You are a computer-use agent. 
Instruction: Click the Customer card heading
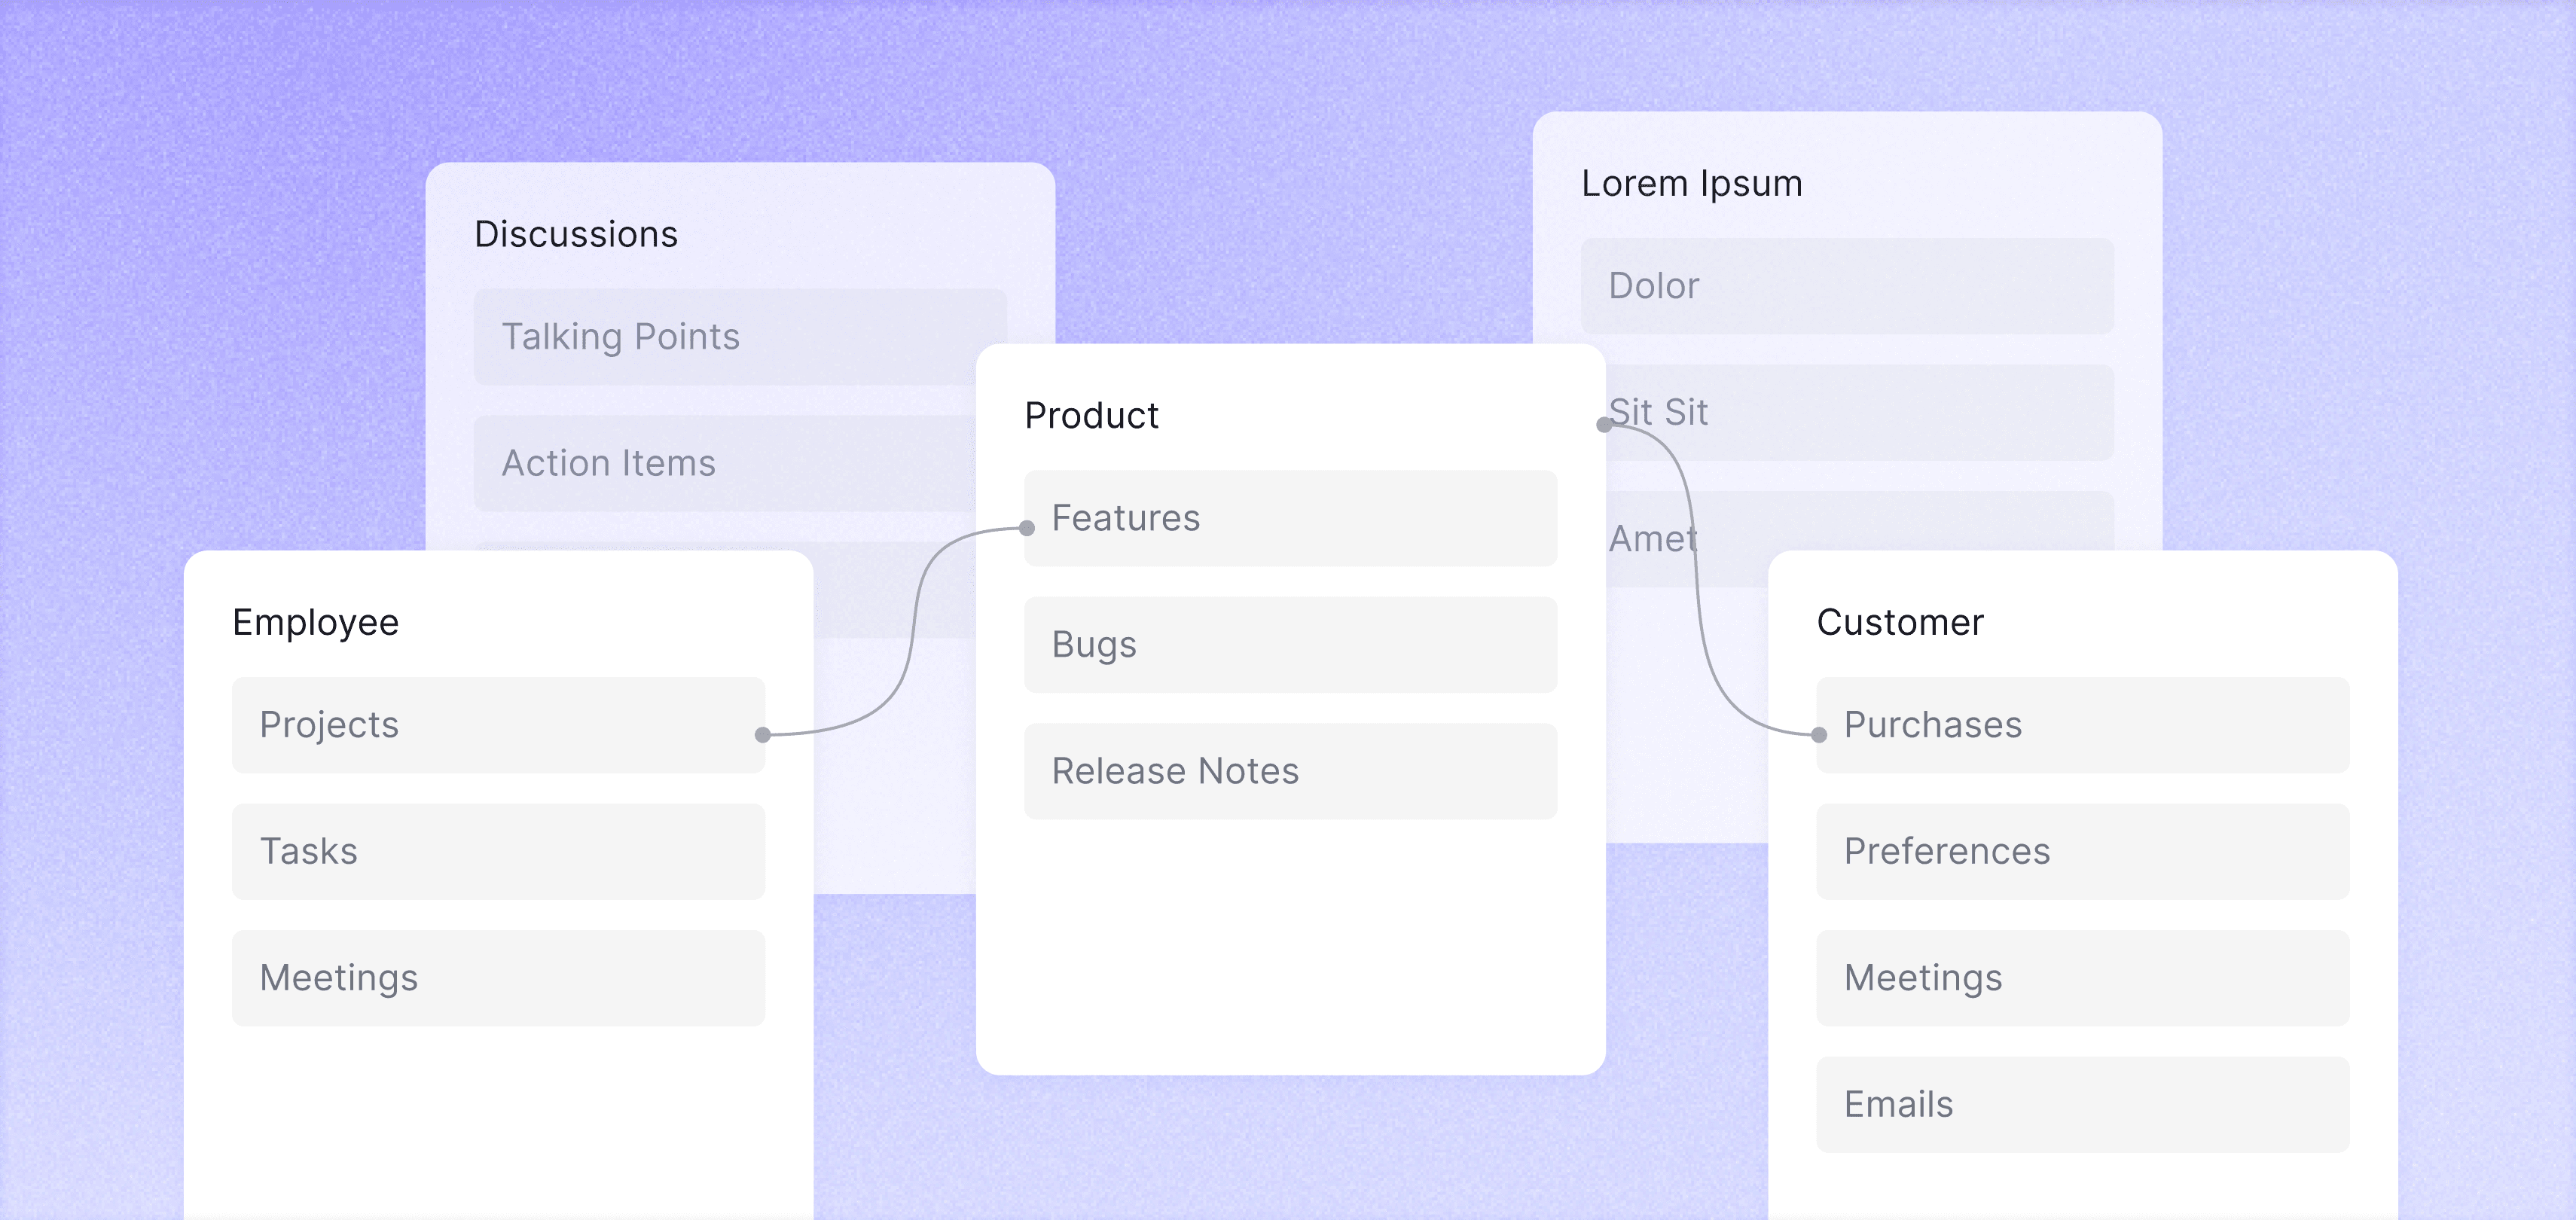click(x=1899, y=622)
